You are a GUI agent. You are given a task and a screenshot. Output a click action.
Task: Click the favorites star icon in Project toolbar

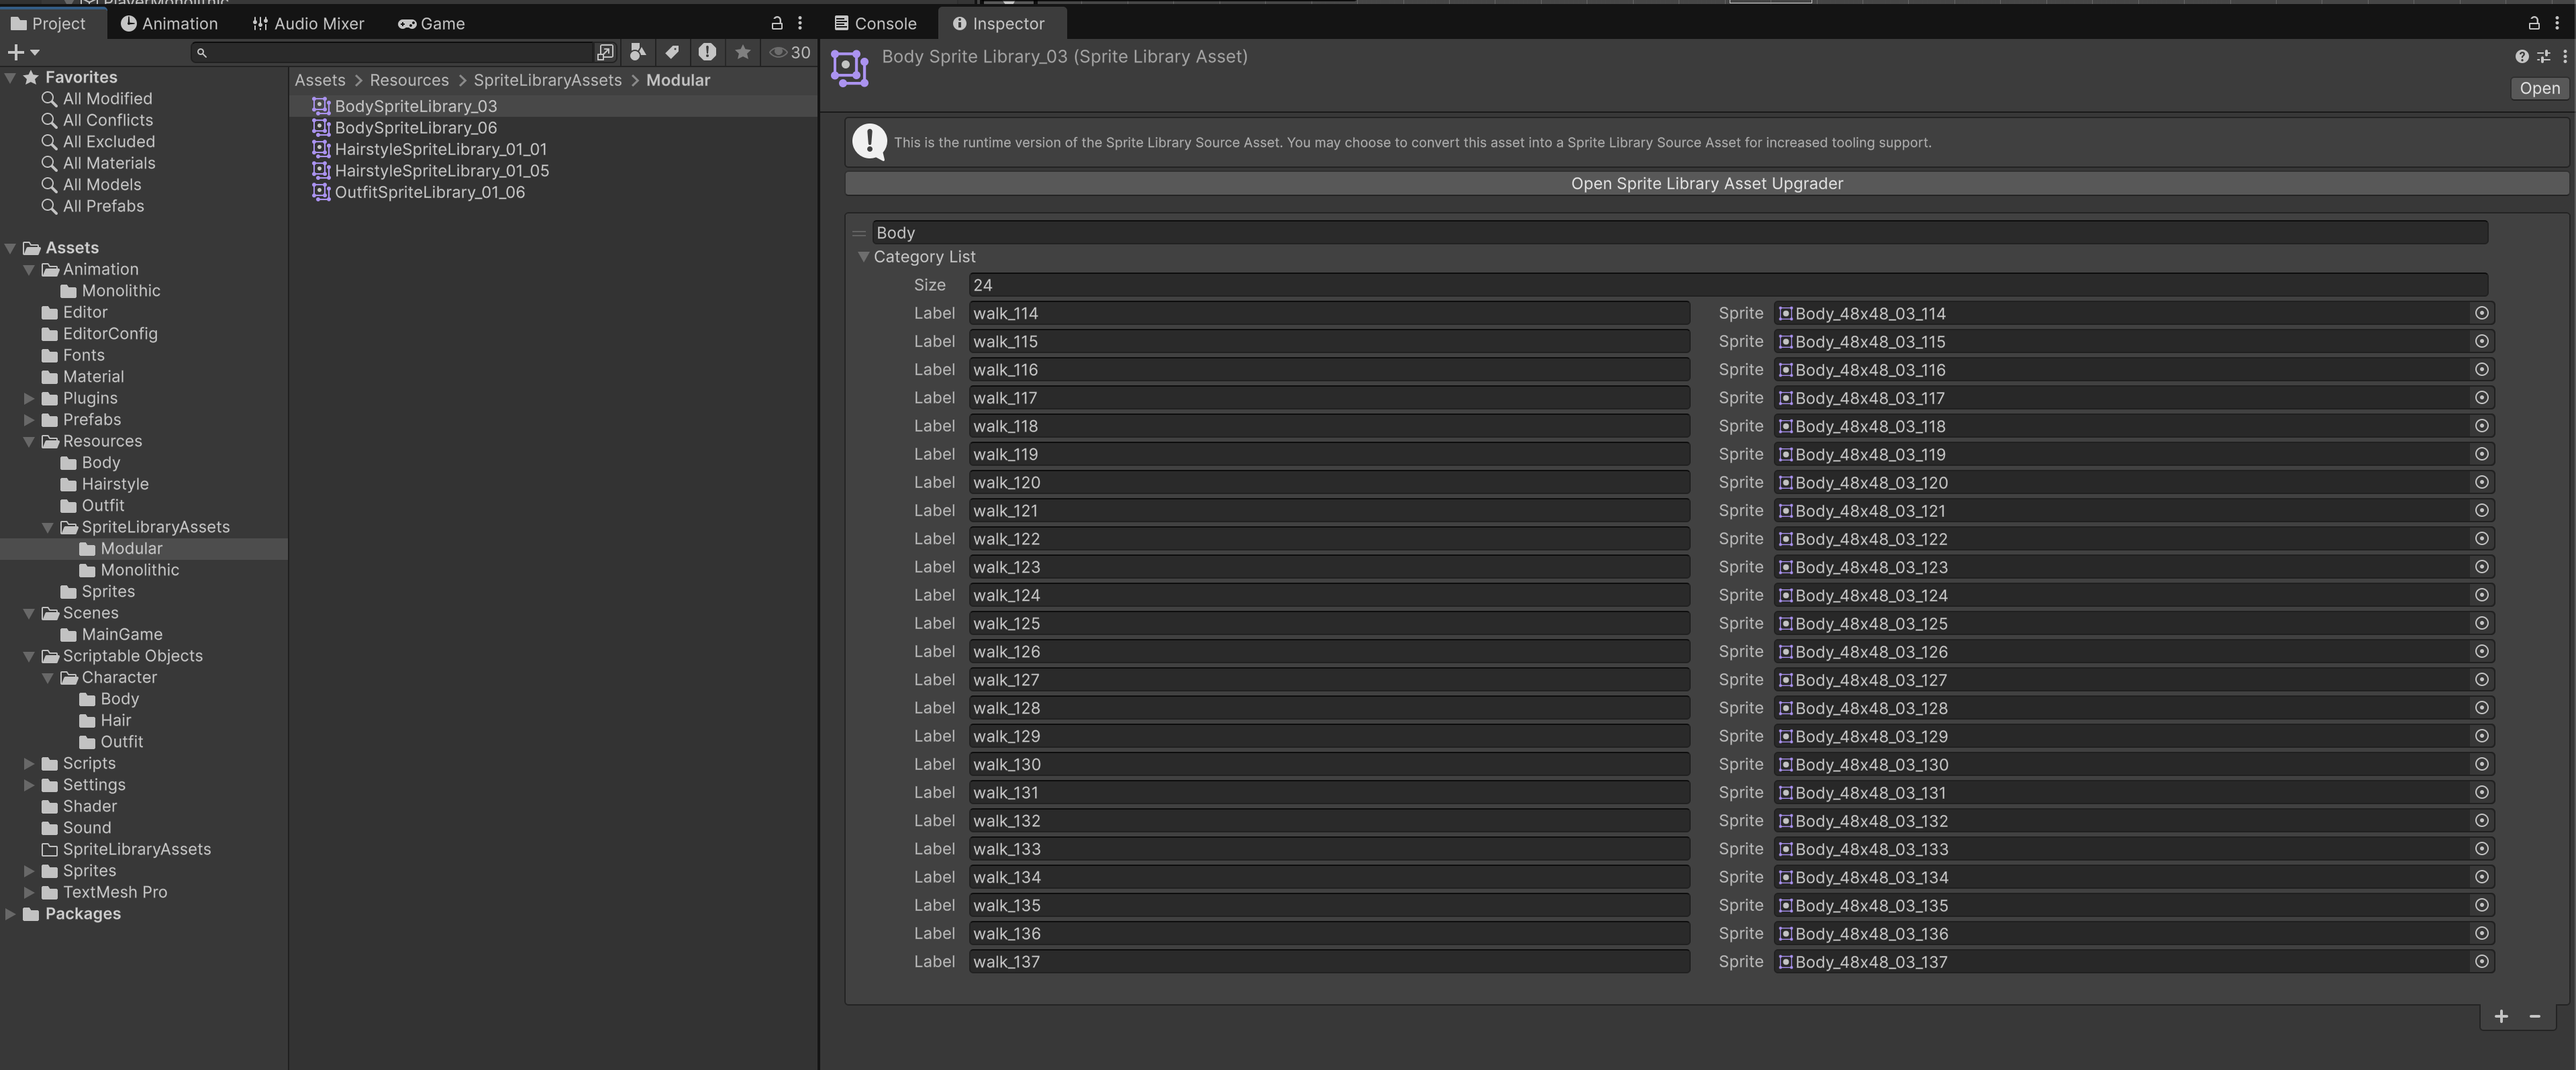[x=742, y=52]
